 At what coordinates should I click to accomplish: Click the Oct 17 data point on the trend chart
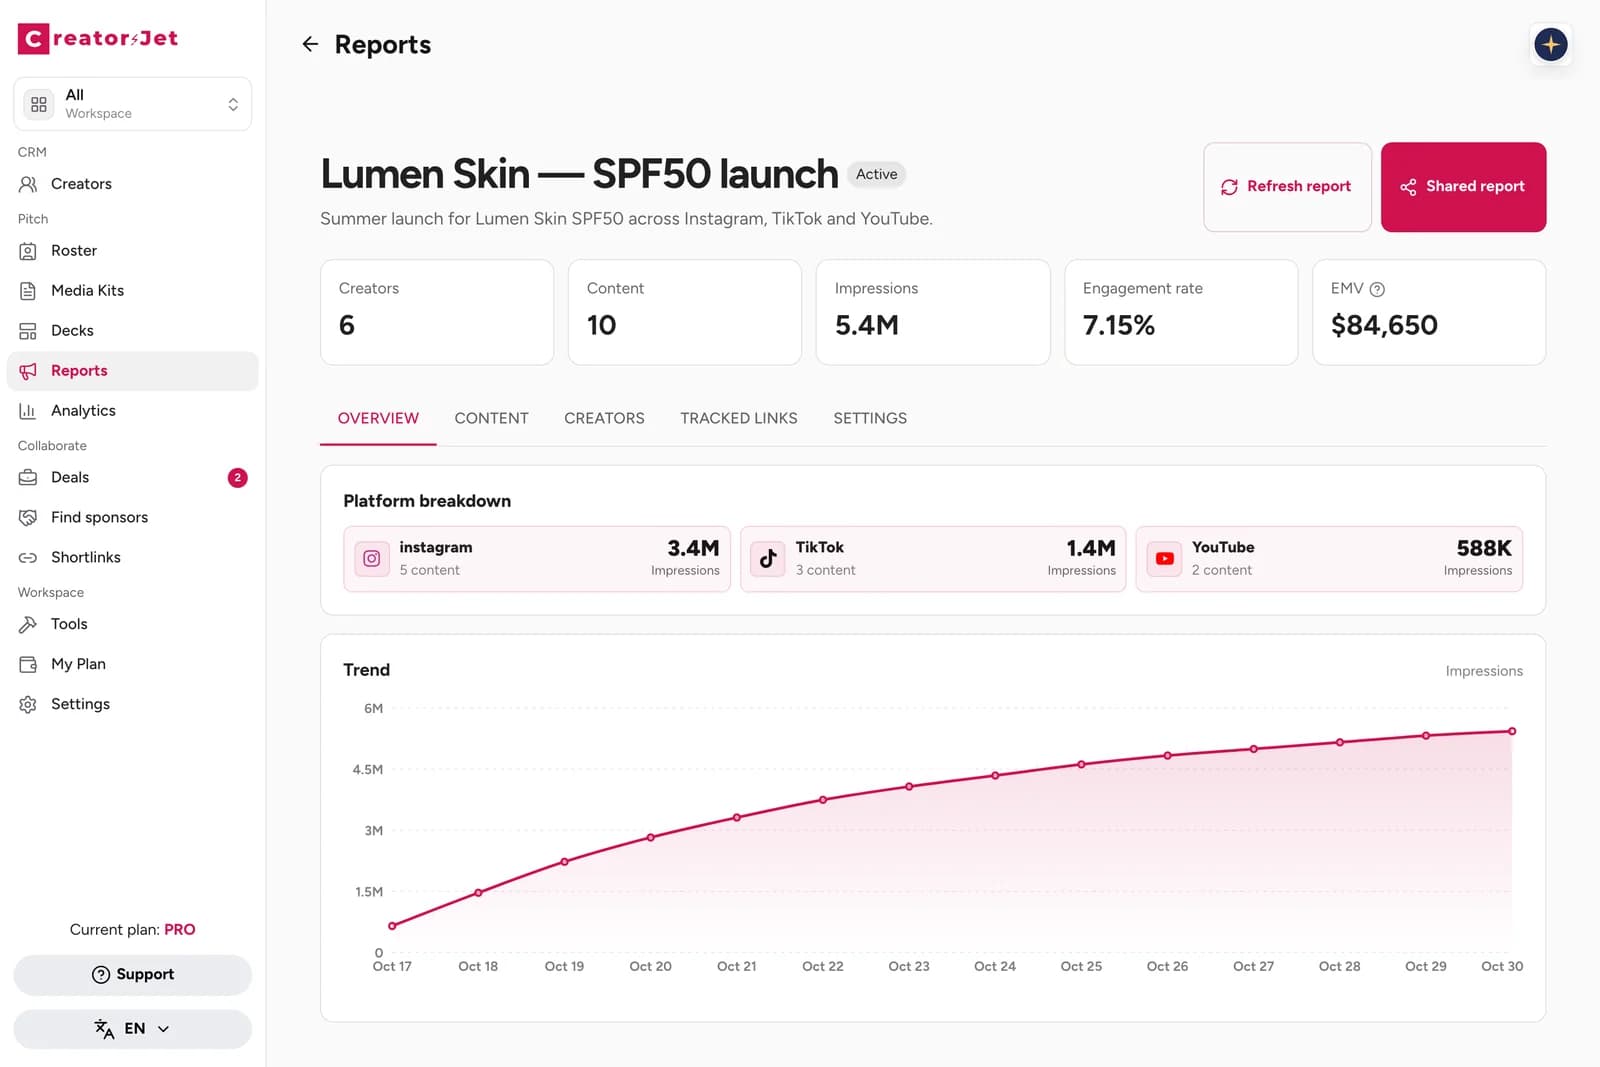tap(392, 926)
